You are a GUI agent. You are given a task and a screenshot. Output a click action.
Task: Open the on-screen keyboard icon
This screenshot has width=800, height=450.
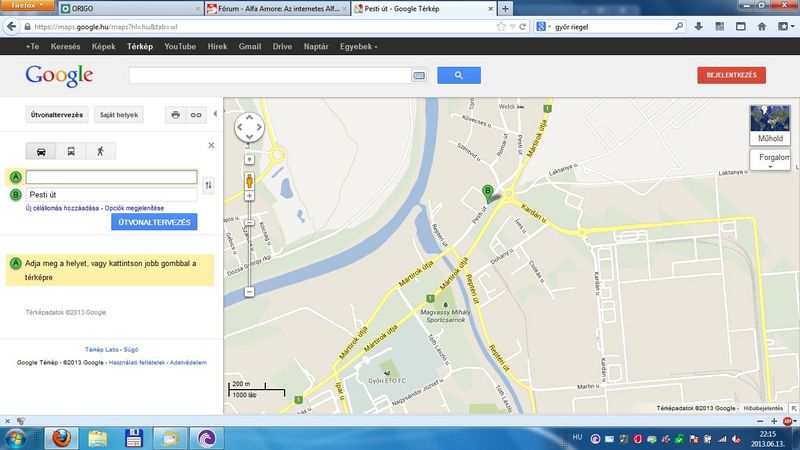[419, 76]
